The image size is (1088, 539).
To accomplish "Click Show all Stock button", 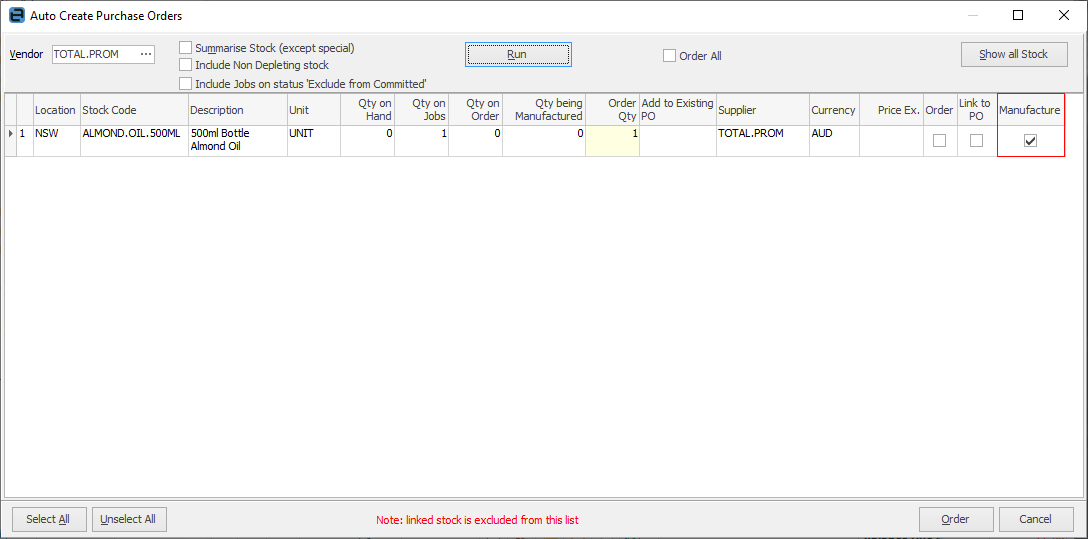I will pos(1014,54).
